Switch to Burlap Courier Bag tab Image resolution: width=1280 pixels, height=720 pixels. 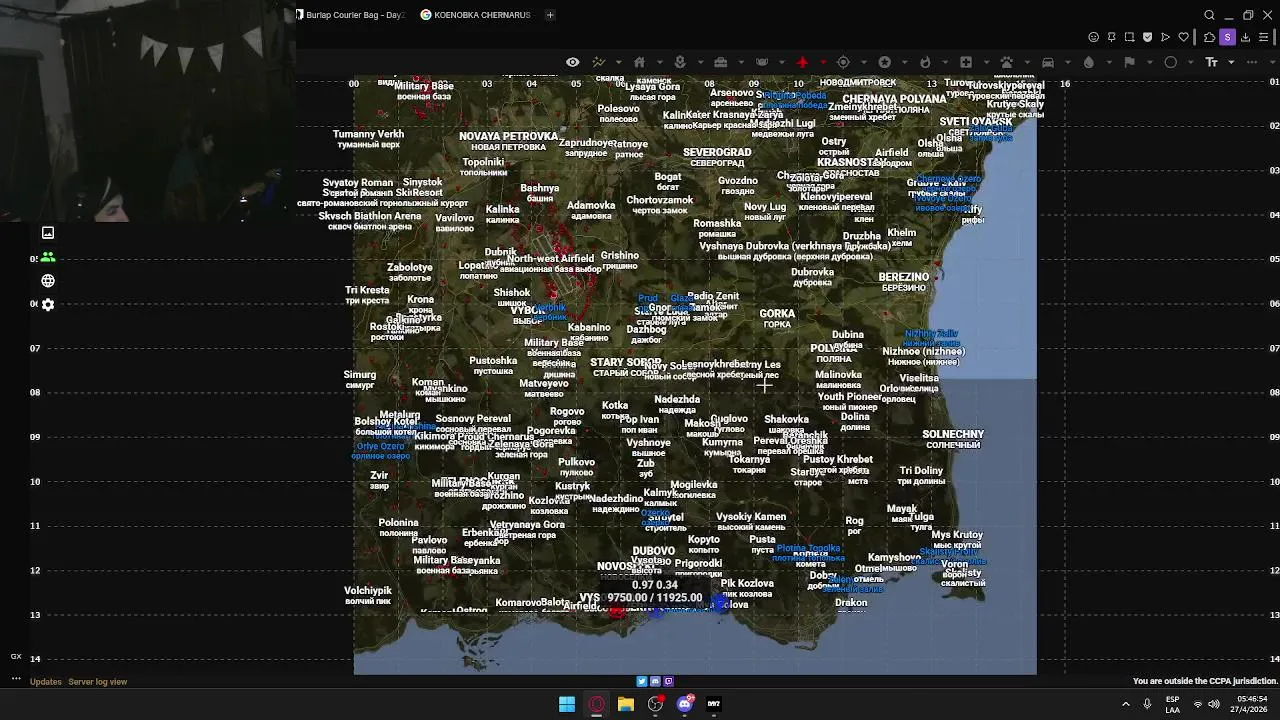350,15
